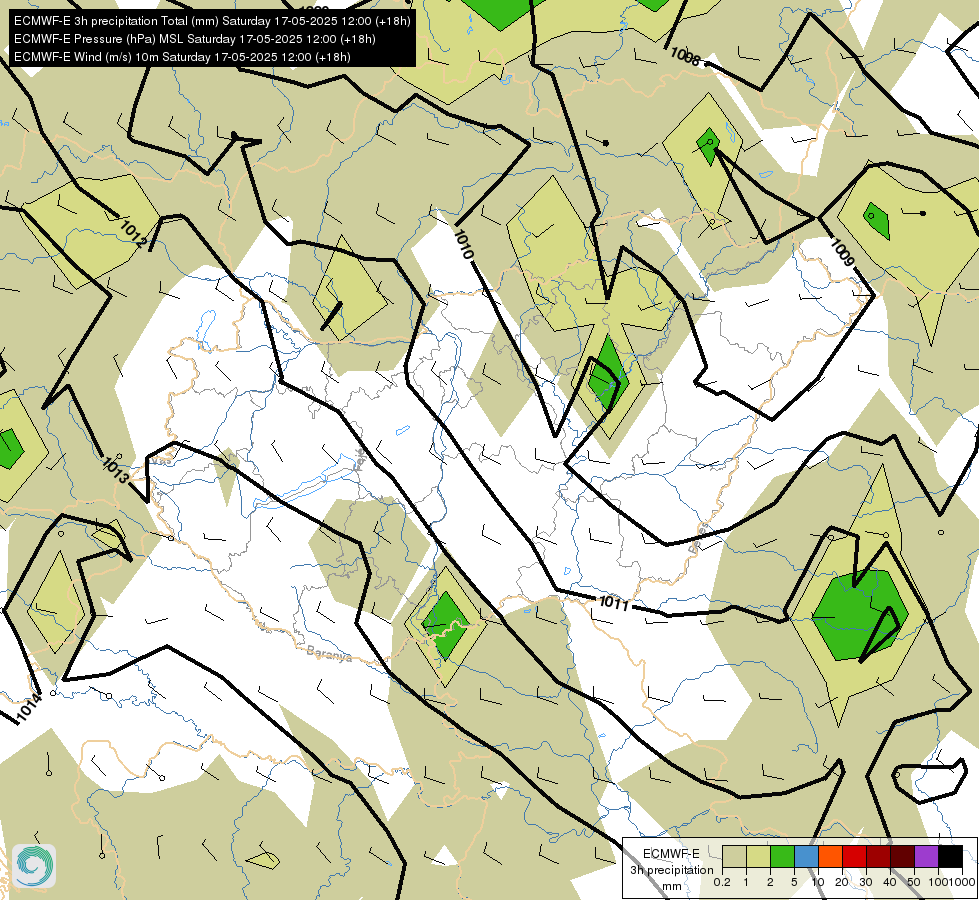Click the 1012 isobar label
The image size is (979, 900).
tap(133, 235)
